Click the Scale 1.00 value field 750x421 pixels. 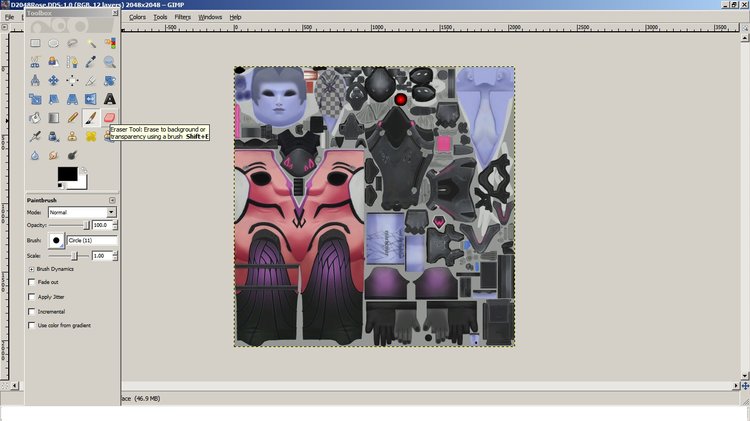[102, 256]
